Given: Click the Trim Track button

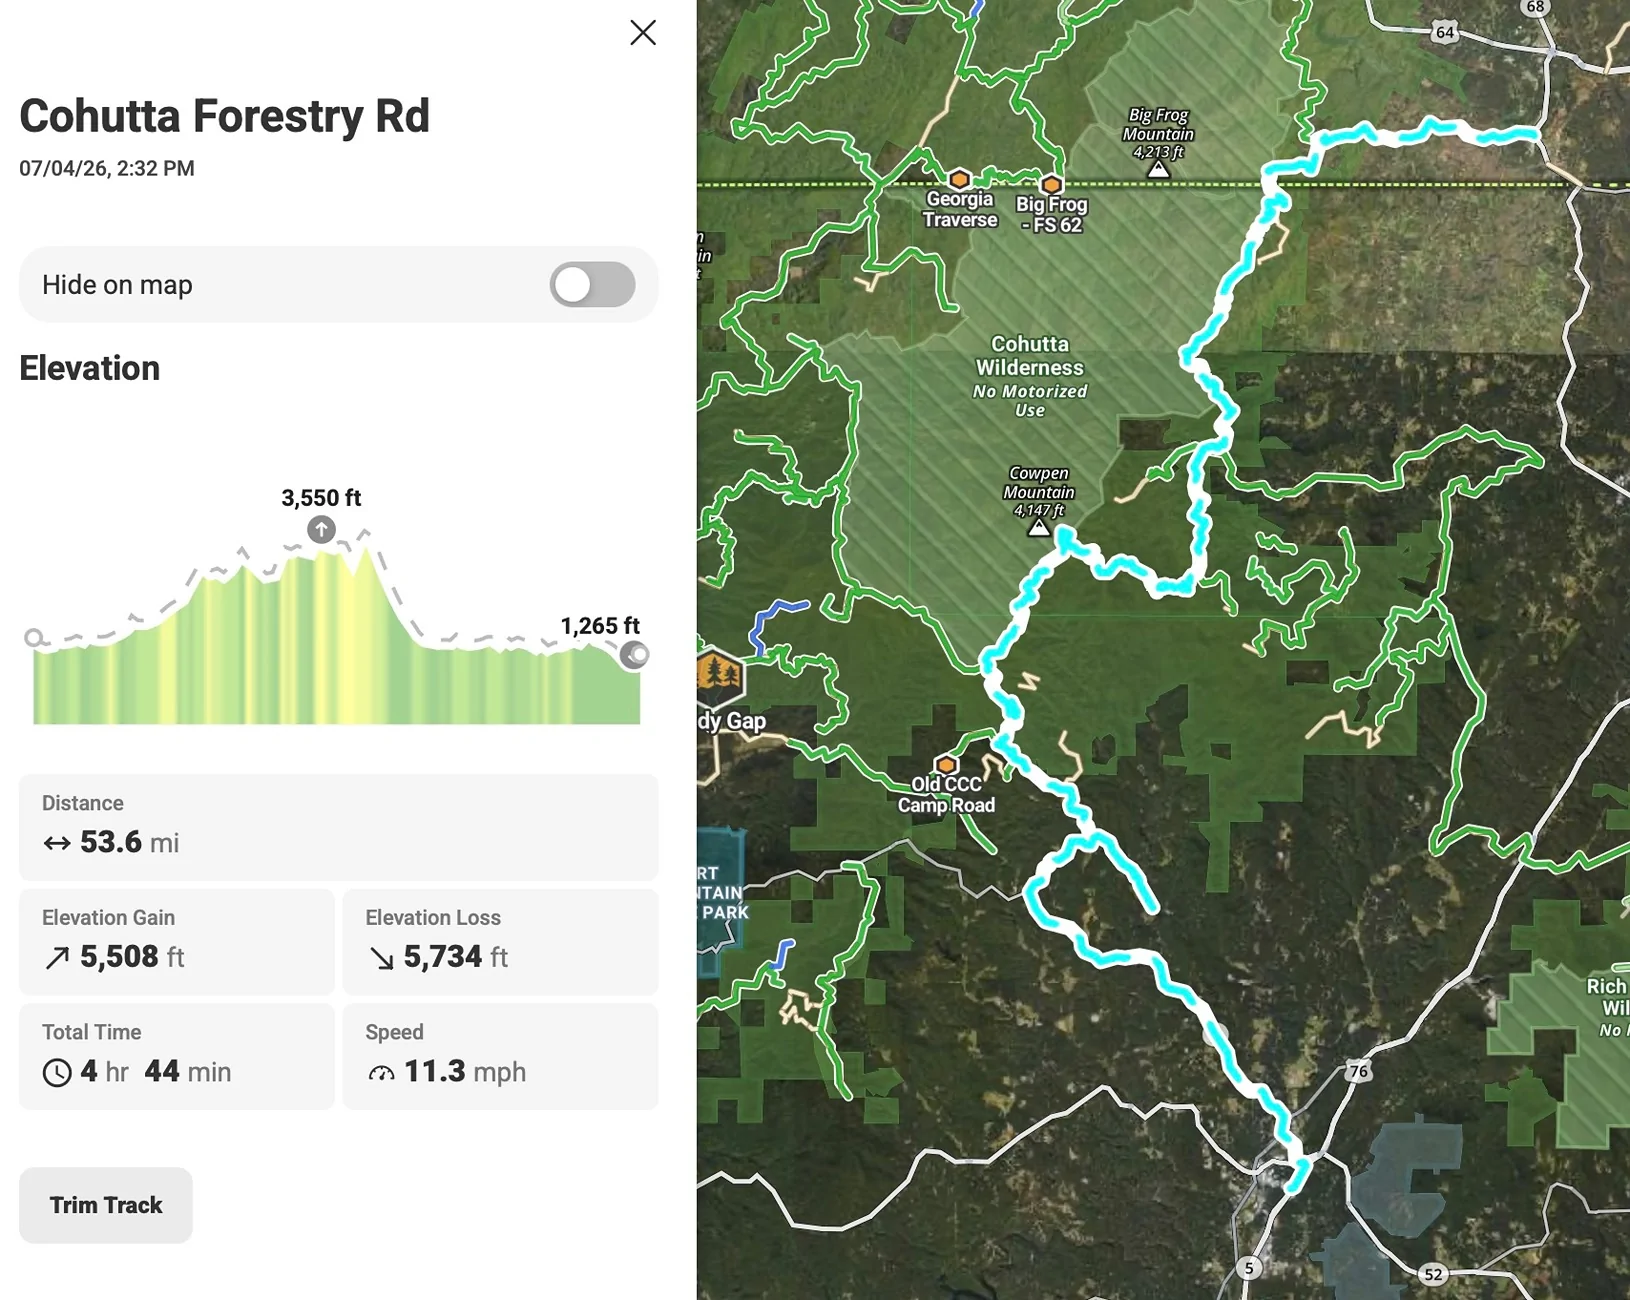Looking at the screenshot, I should 106,1205.
